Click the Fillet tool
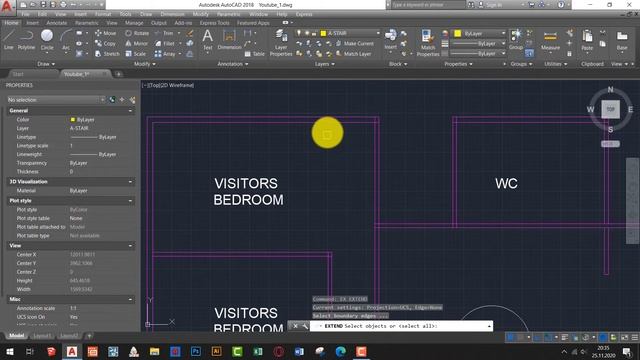This screenshot has width=640, height=360. pyautogui.click(x=165, y=43)
